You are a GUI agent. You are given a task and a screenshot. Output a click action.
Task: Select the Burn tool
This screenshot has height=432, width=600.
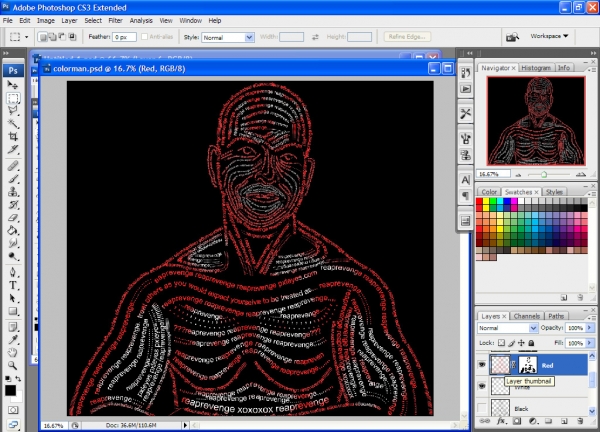pyautogui.click(x=13, y=256)
